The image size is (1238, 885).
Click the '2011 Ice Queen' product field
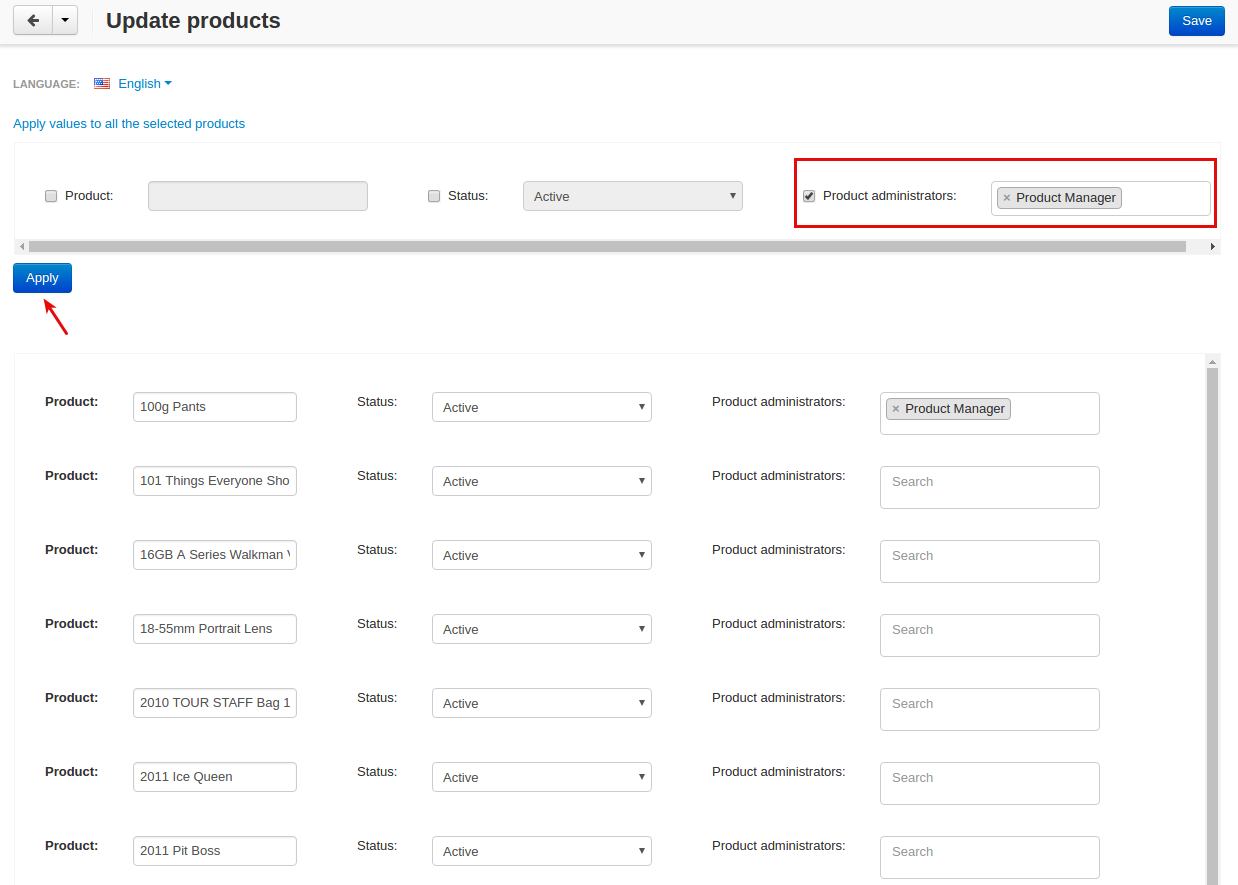click(215, 777)
